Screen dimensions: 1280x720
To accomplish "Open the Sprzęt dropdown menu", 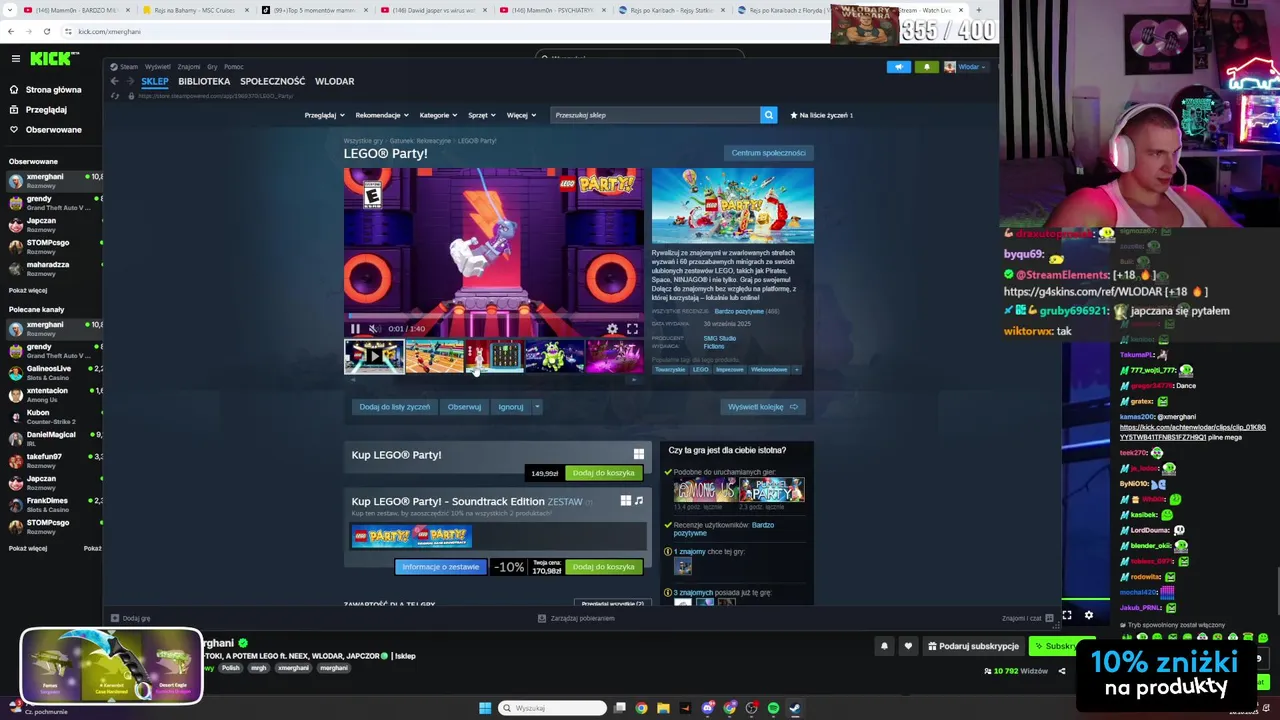I will [x=482, y=115].
